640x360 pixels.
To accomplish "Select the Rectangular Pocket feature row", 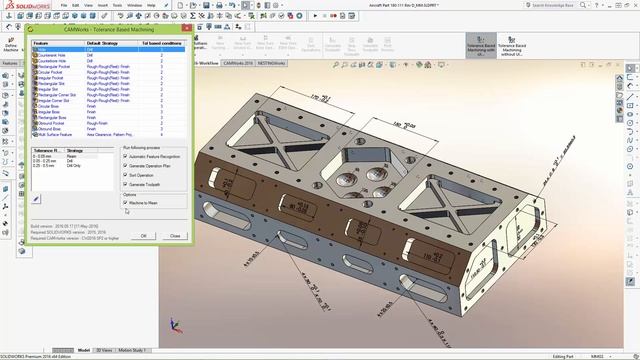I will [109, 67].
